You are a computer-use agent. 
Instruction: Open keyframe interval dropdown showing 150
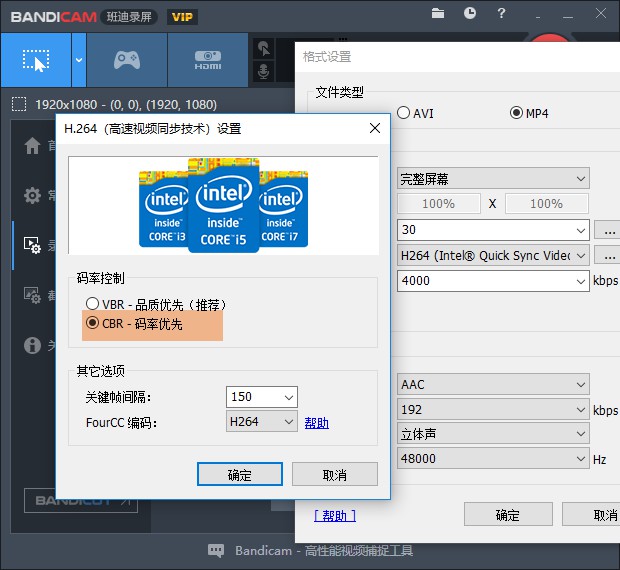(262, 396)
